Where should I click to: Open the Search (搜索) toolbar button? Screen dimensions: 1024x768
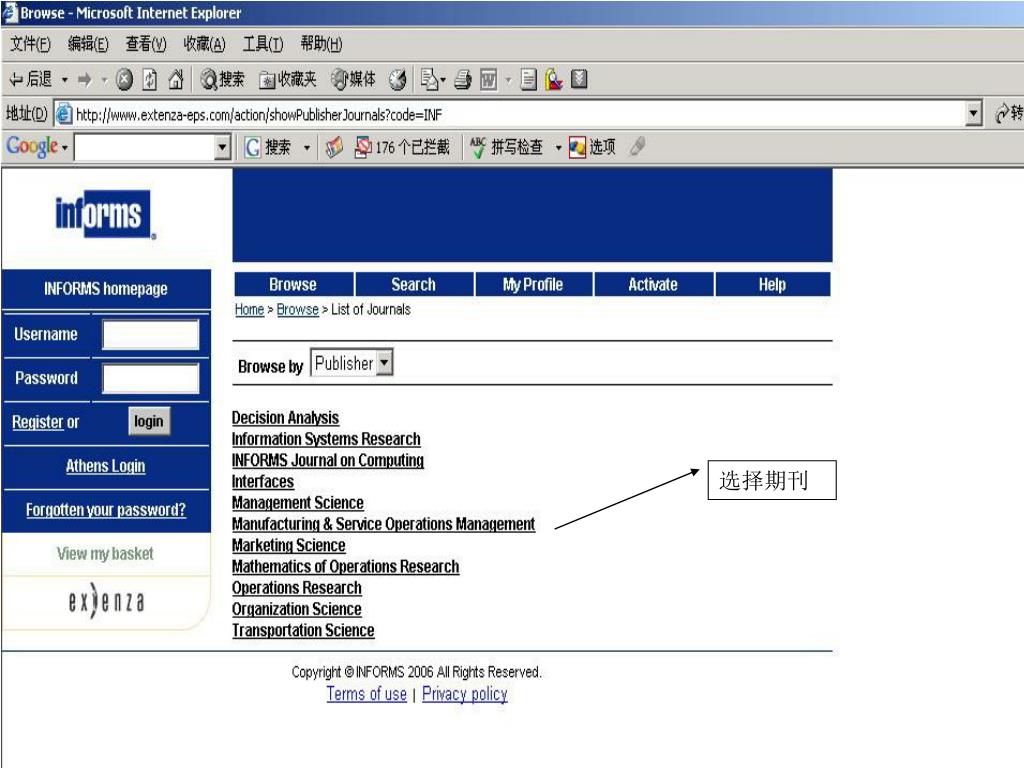223,80
